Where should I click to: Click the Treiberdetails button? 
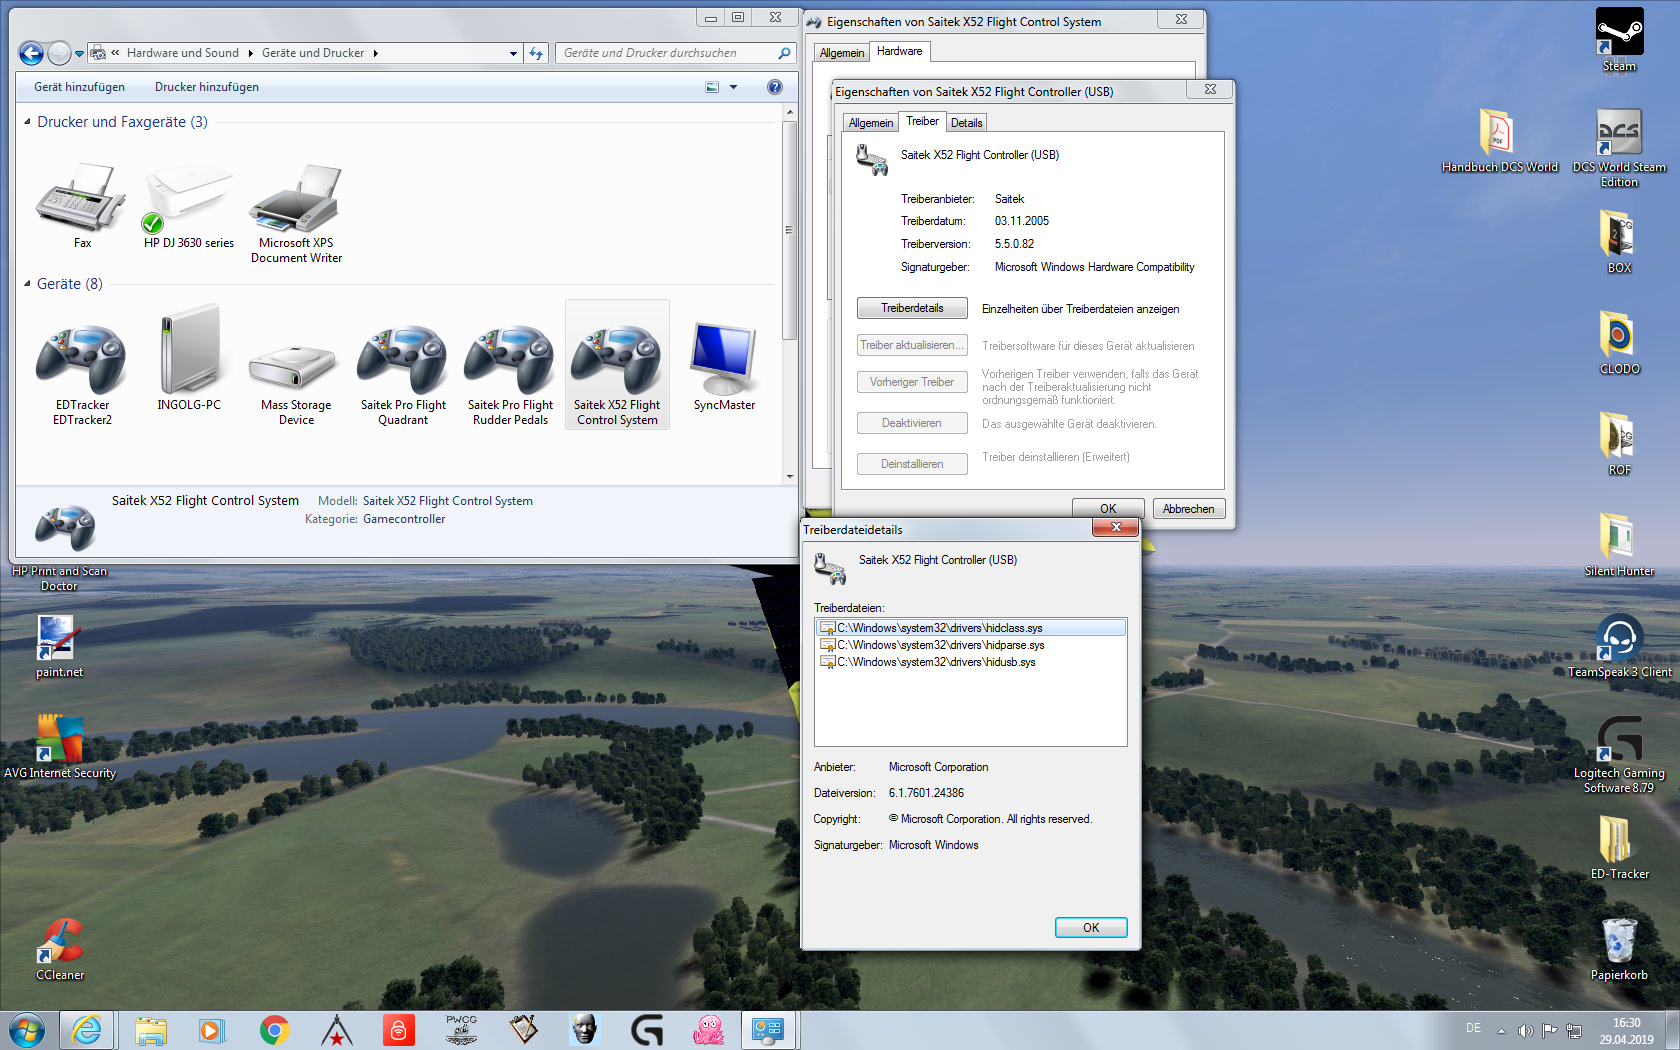pos(912,308)
